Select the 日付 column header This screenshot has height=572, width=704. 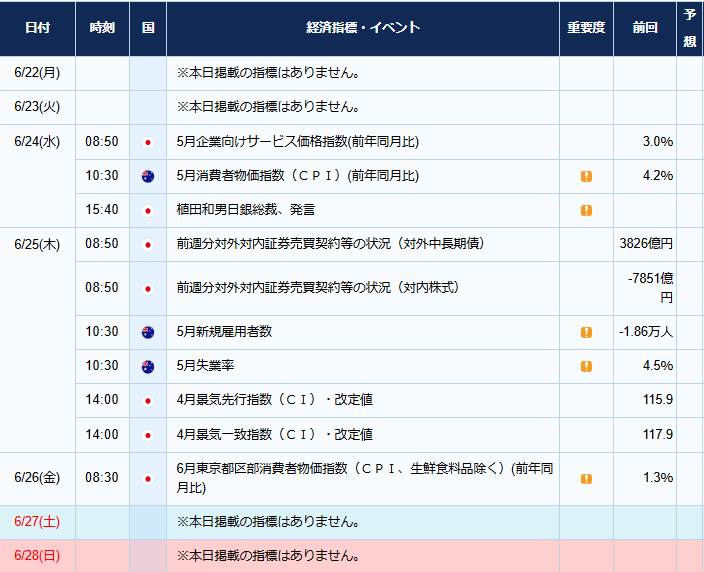pos(38,28)
